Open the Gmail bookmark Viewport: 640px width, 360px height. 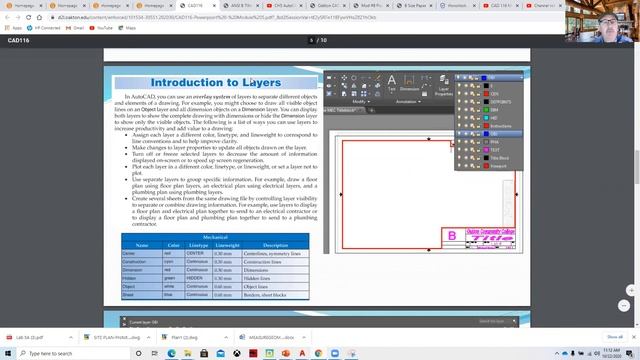coord(75,28)
